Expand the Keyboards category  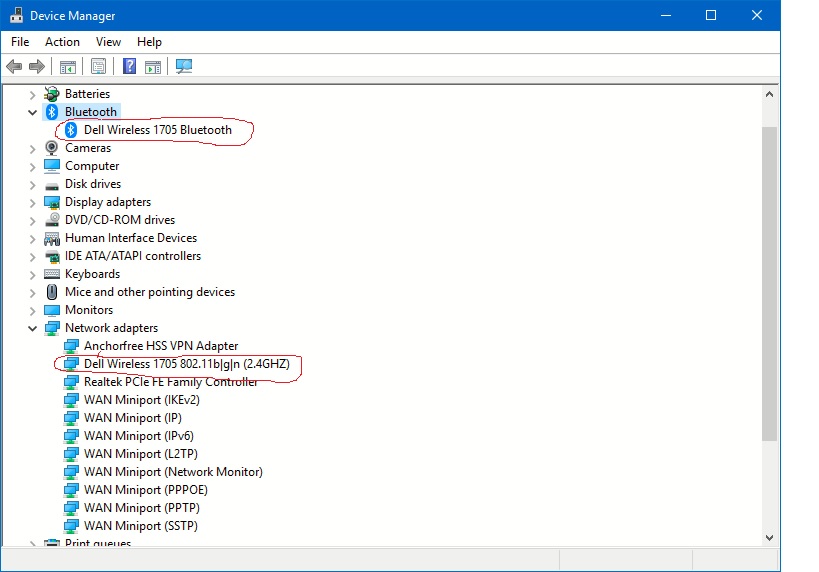coord(32,275)
